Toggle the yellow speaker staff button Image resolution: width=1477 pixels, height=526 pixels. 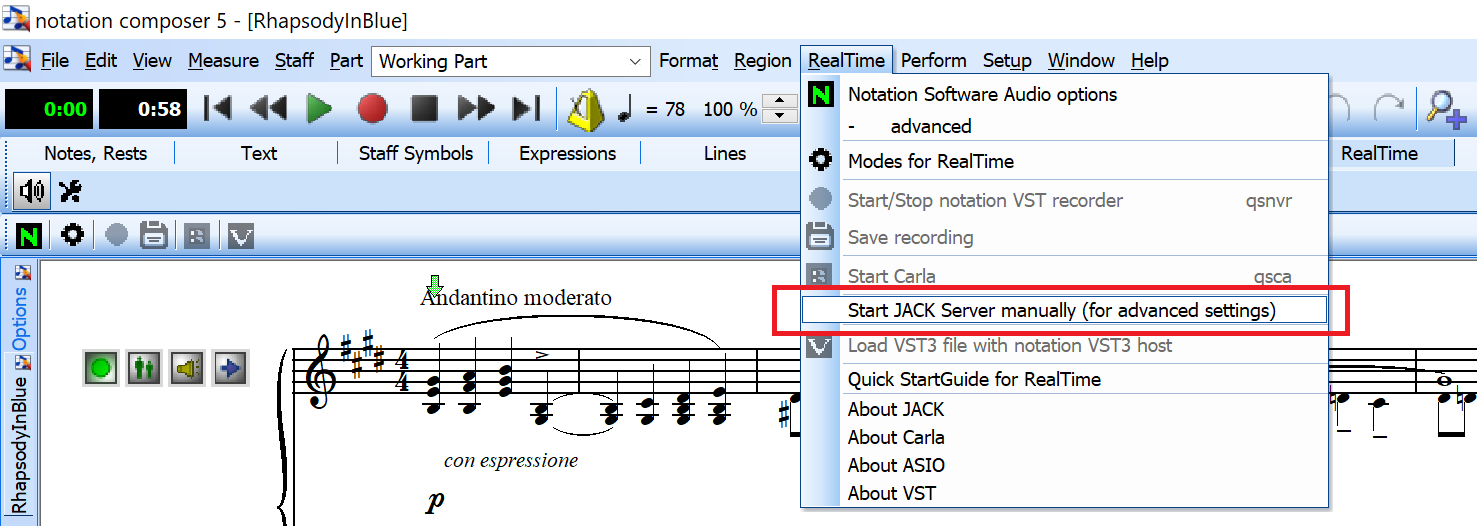click(x=187, y=368)
